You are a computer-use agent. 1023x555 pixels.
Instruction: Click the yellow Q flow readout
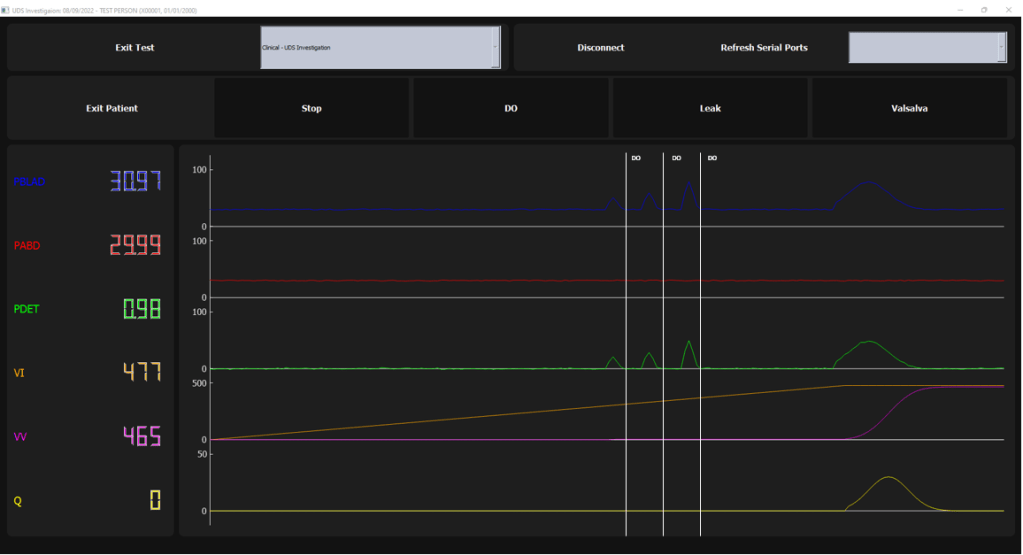[155, 500]
